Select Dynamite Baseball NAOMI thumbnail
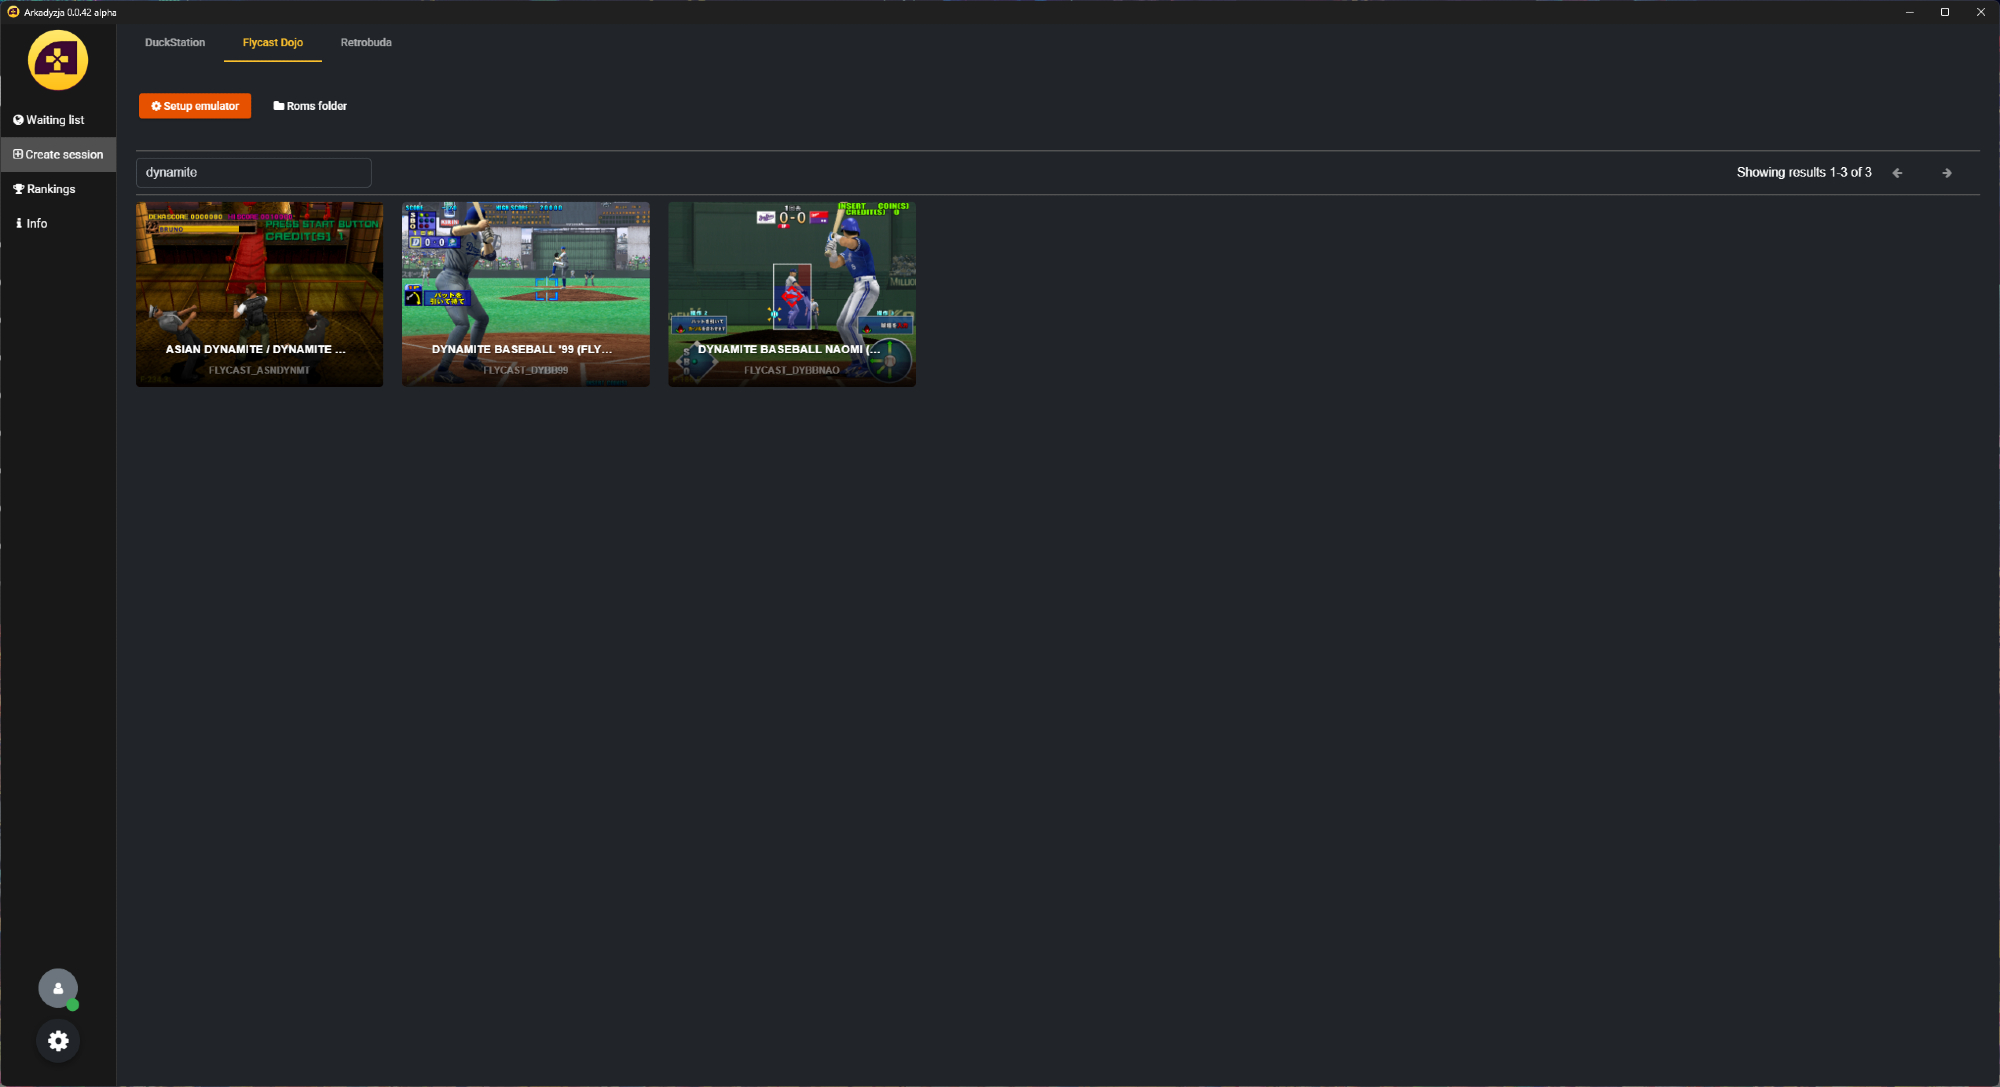This screenshot has width=2000, height=1087. click(792, 294)
